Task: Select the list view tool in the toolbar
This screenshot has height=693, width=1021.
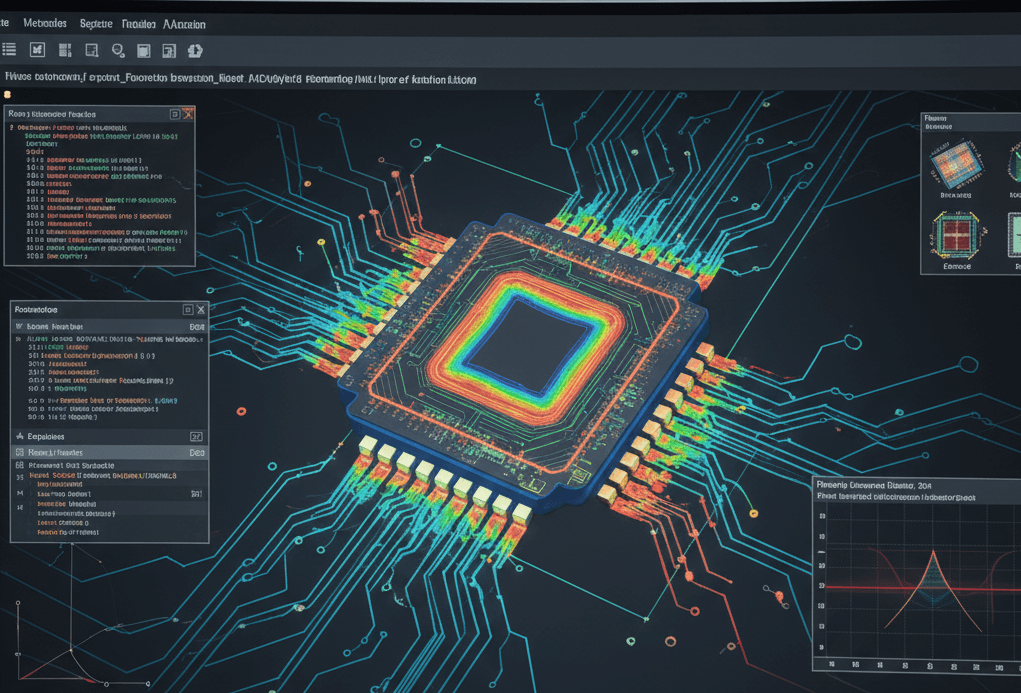Action: pos(9,48)
